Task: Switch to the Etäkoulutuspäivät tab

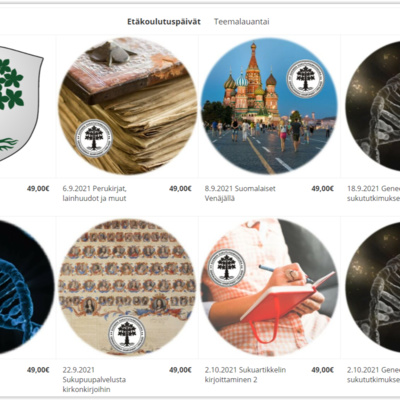Action: coord(164,22)
